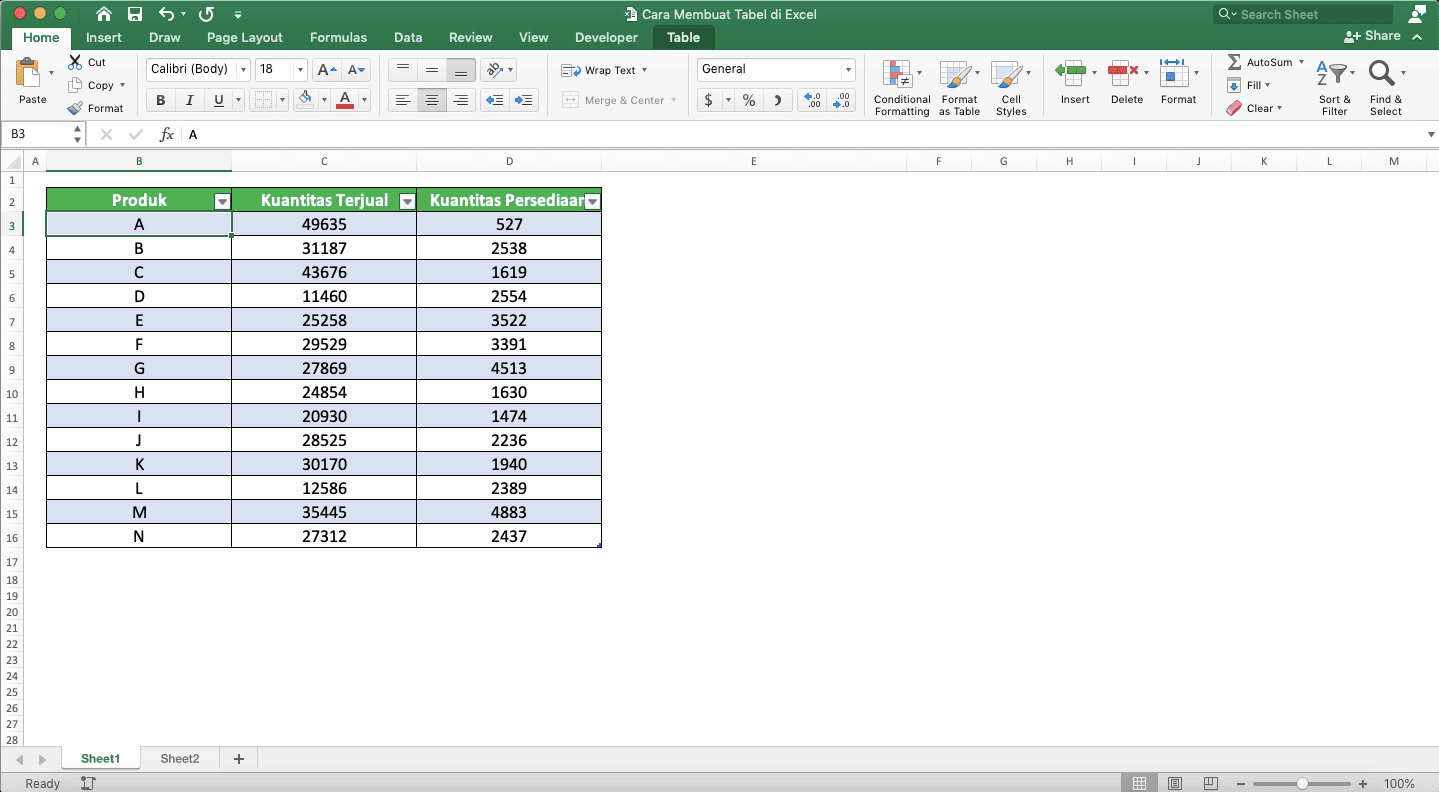Click the Format painter brush icon
This screenshot has height=792, width=1439.
pyautogui.click(x=75, y=108)
